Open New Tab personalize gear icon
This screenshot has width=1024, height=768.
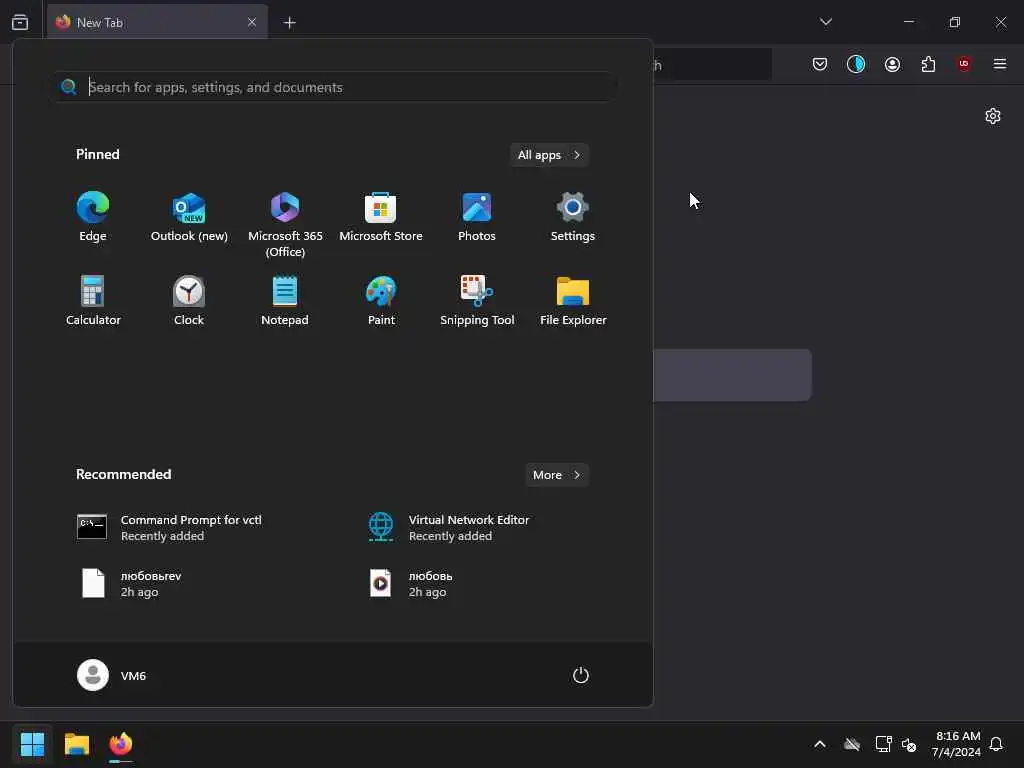click(x=993, y=116)
